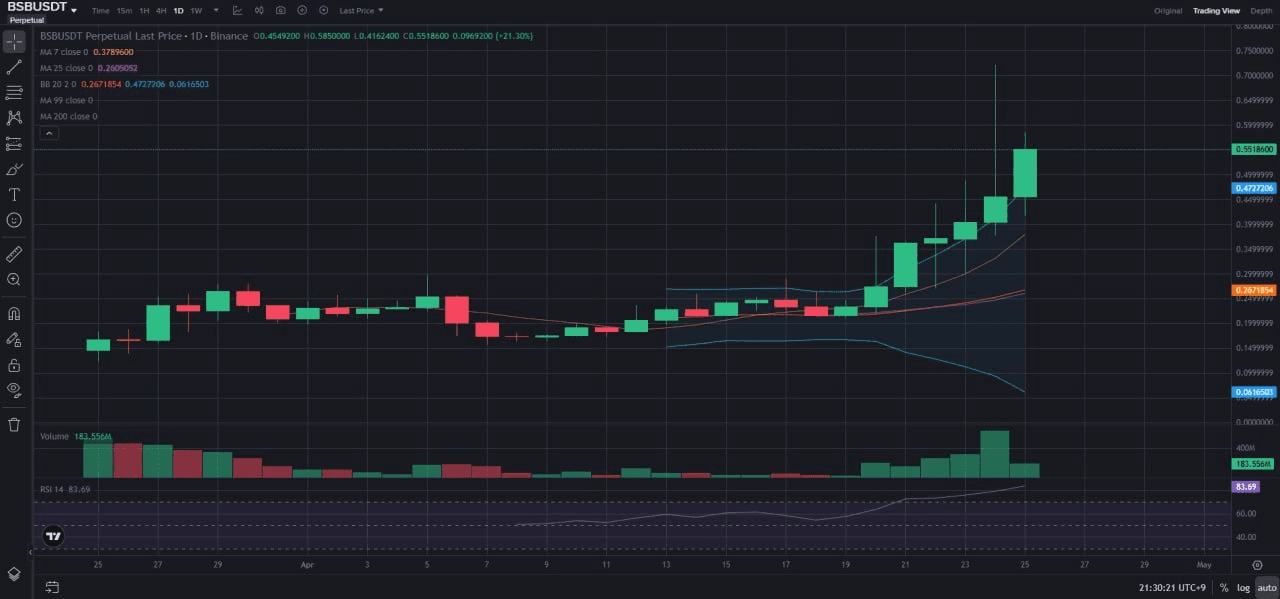Toggle log scale mode
This screenshot has height=599, width=1280.
pyautogui.click(x=1243, y=588)
